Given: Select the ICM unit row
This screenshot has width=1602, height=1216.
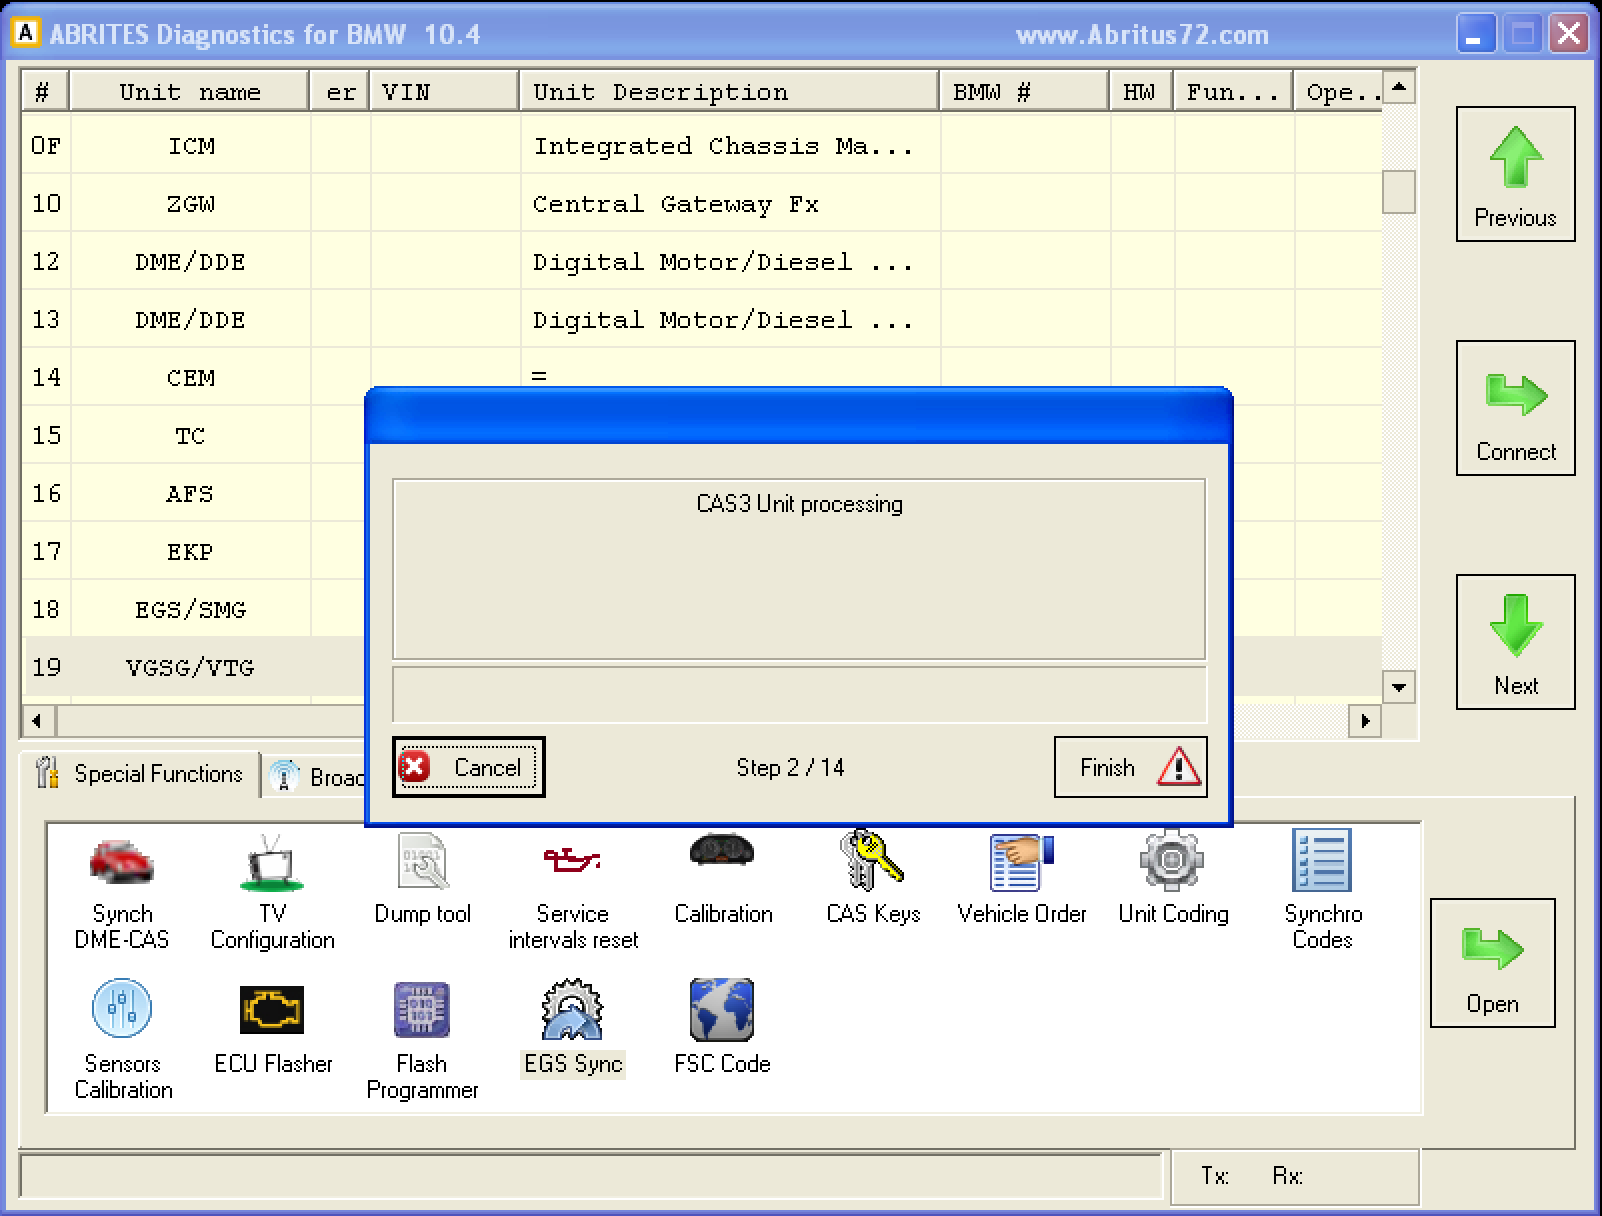Looking at the screenshot, I should pos(701,146).
